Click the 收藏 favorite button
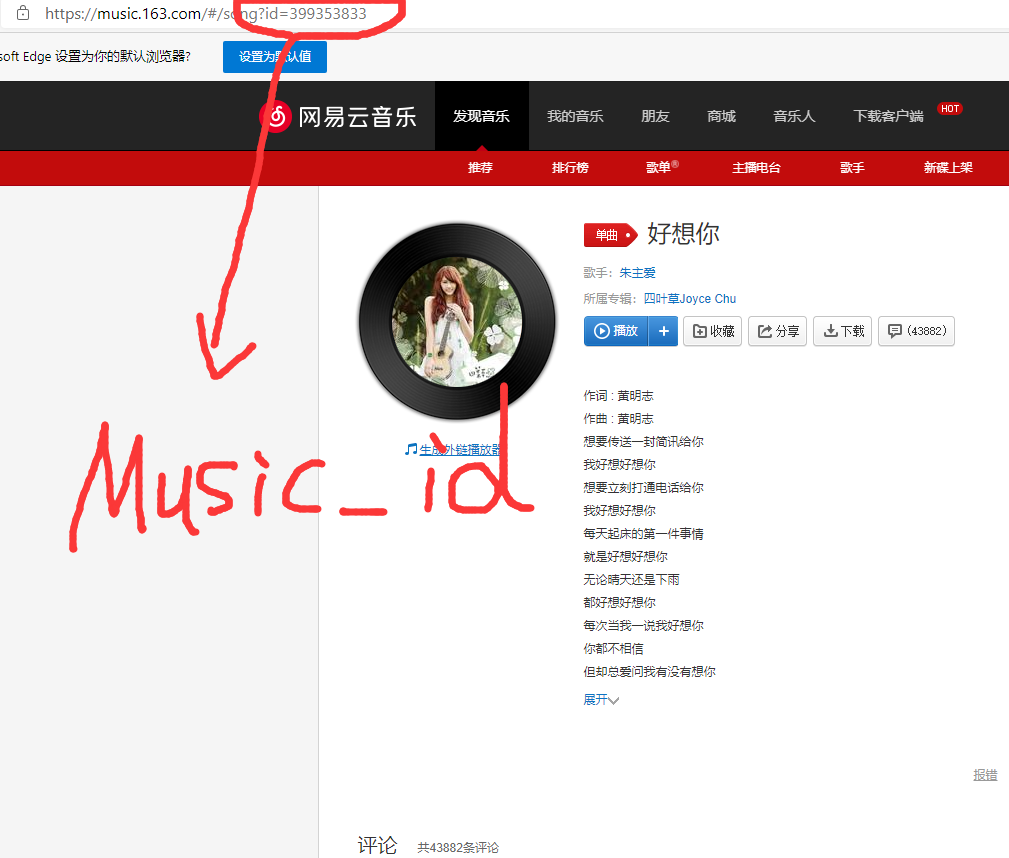1009x858 pixels. point(713,331)
